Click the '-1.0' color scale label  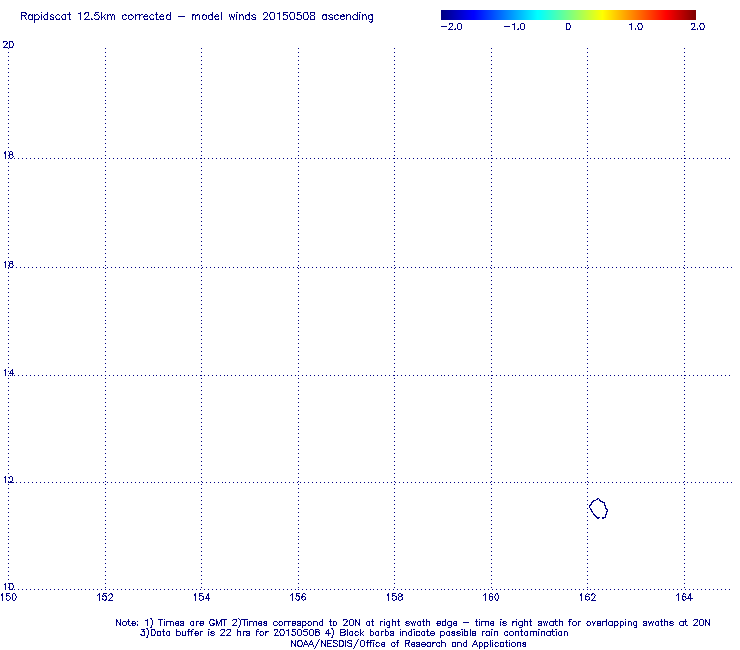(x=514, y=27)
